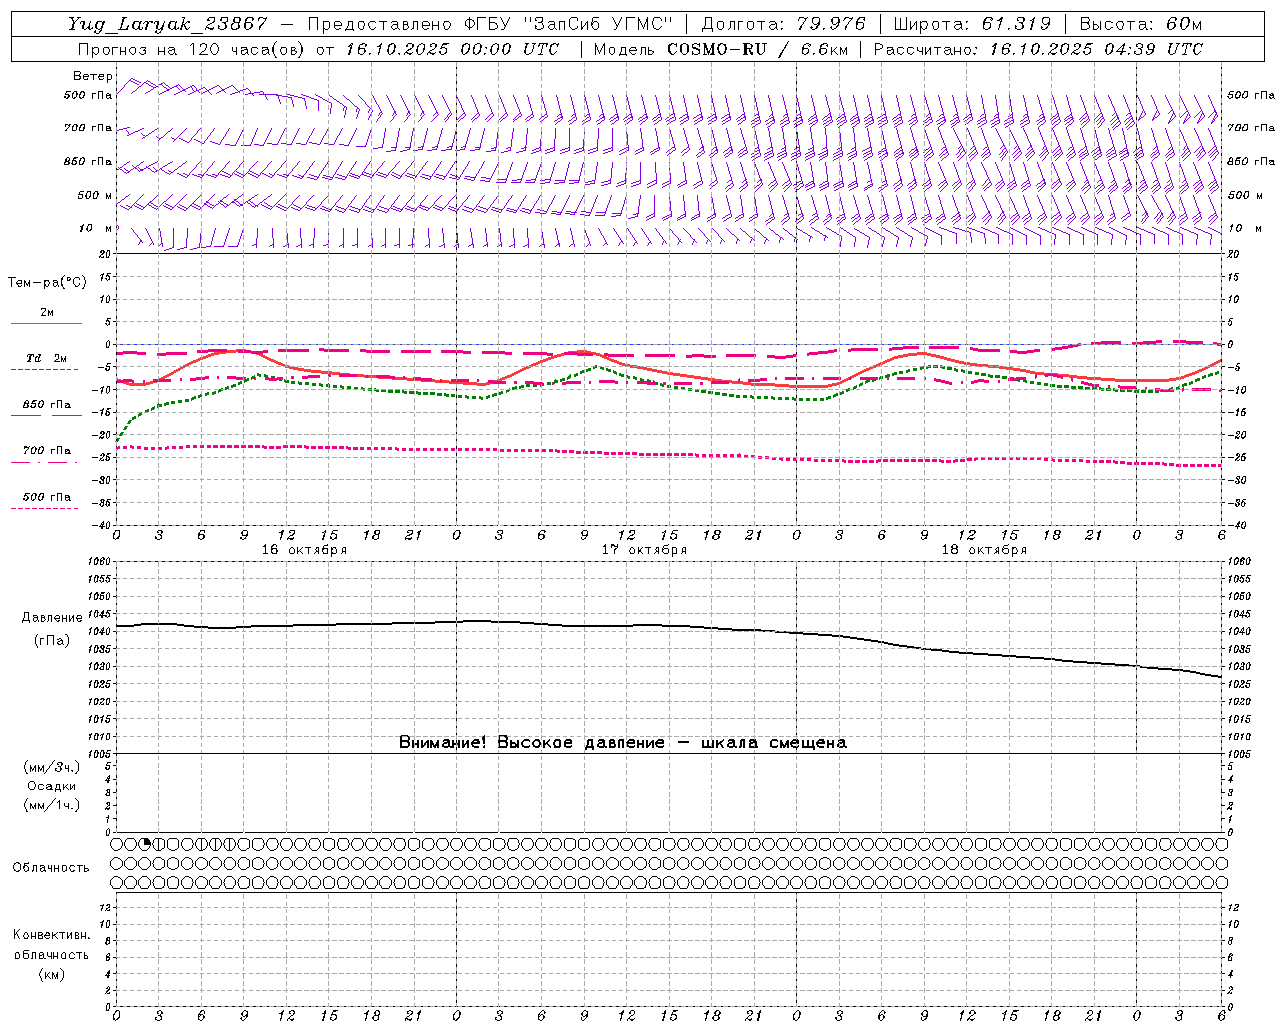This screenshot has width=1280, height=1024.
Task: Click the 700 гПа wind level label on left
Action: (88, 128)
